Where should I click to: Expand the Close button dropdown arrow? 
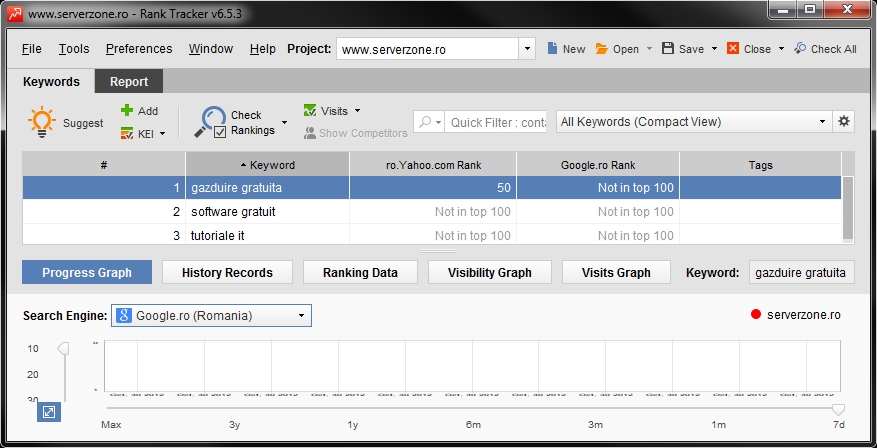[x=781, y=49]
